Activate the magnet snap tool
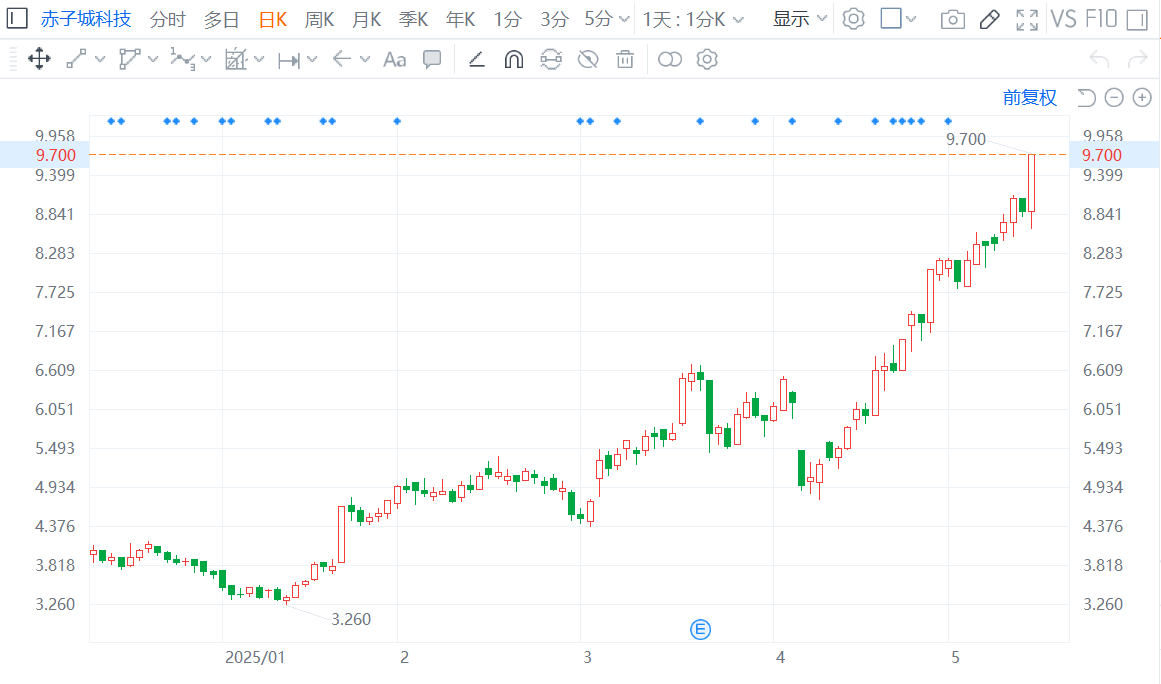 click(514, 59)
